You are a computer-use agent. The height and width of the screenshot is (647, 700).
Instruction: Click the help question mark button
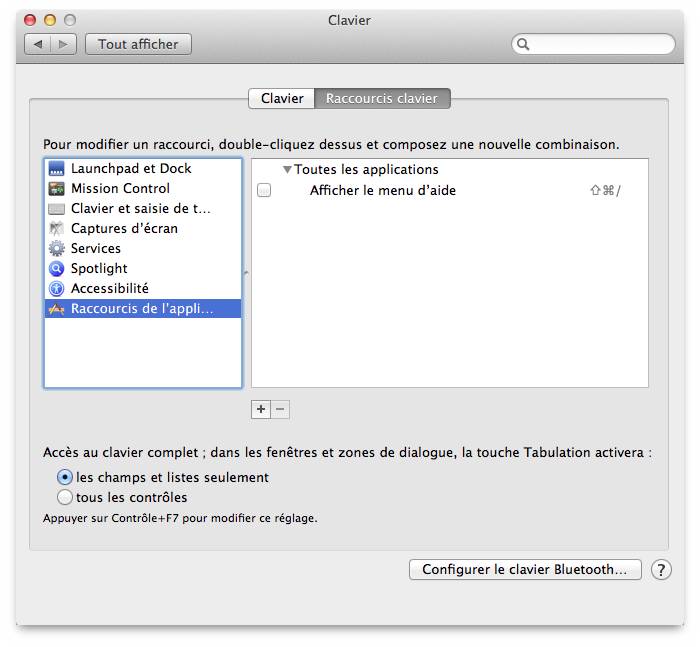click(x=661, y=569)
